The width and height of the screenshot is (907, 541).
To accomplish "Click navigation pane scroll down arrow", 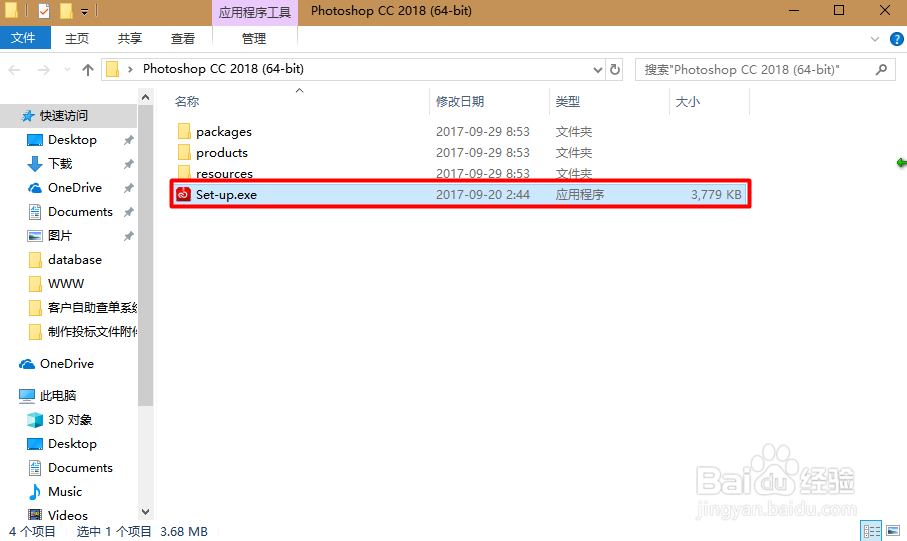I will [x=146, y=512].
